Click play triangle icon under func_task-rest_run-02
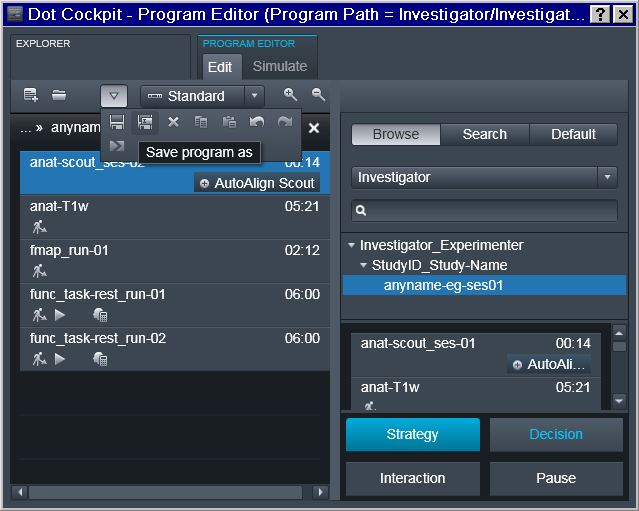The height and width of the screenshot is (511, 639). point(60,359)
